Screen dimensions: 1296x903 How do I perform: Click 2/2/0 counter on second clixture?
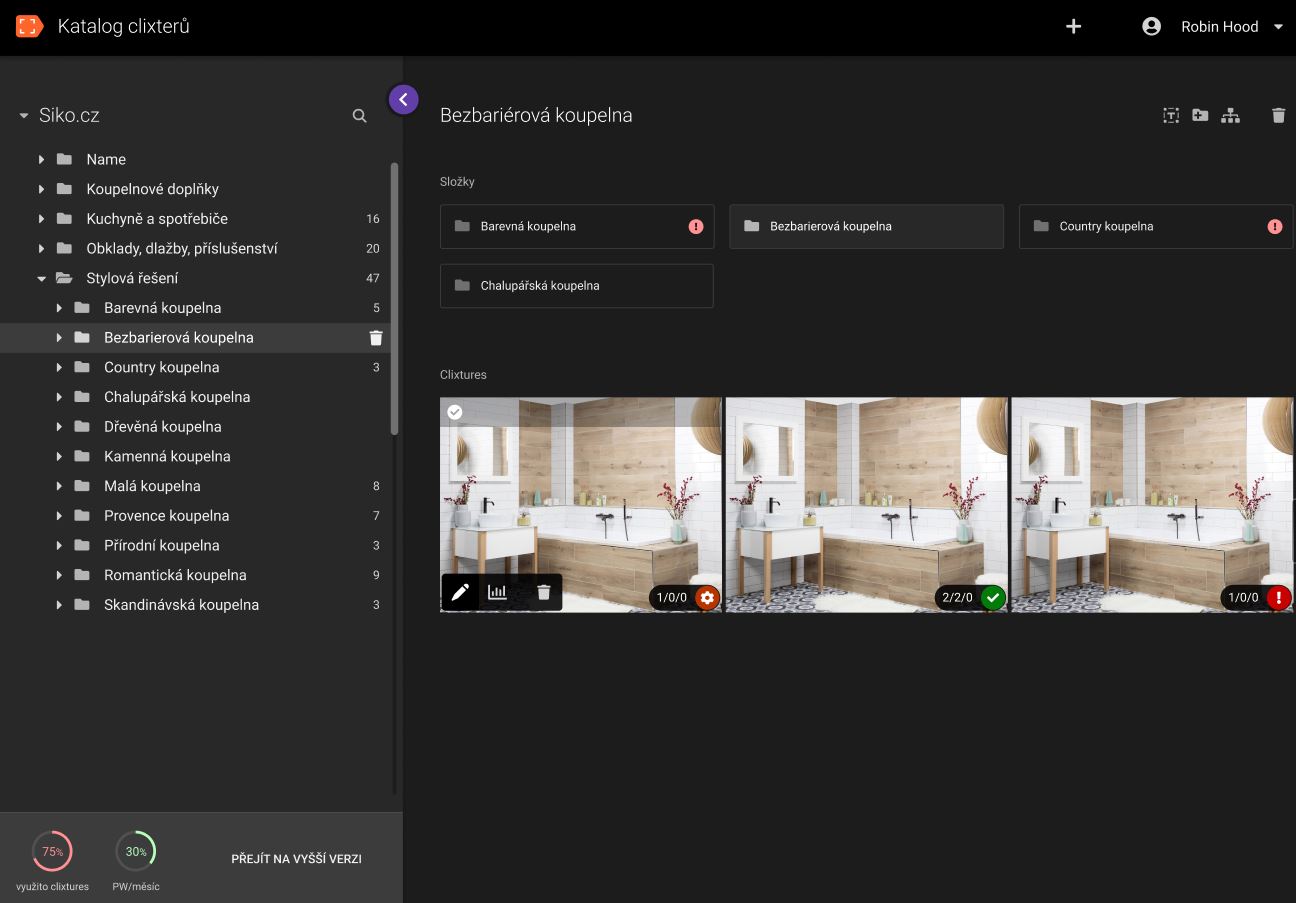coord(957,598)
